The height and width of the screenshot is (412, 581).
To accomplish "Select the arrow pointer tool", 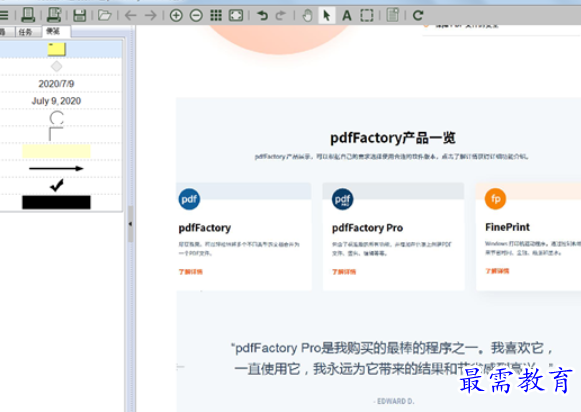I will click(327, 16).
